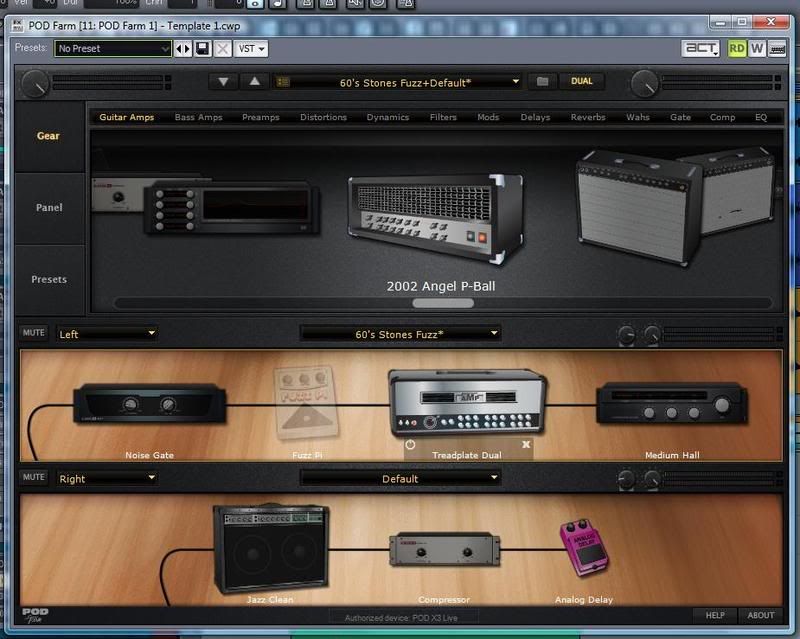
Task: Open the Distortions tab
Action: [x=323, y=117]
